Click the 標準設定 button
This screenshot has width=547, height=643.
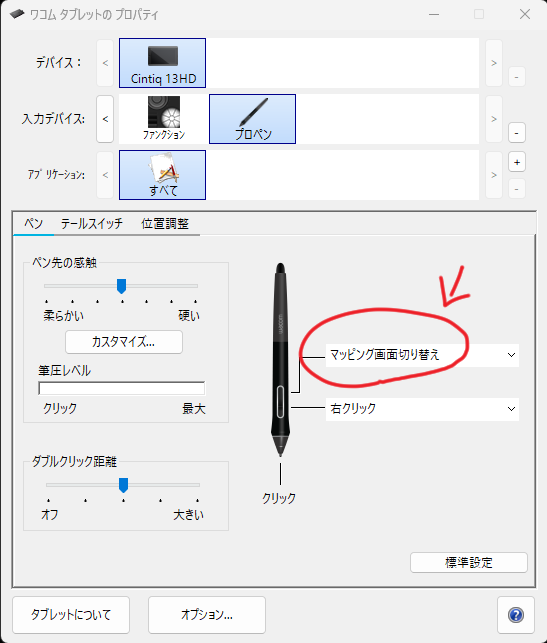pos(469,562)
